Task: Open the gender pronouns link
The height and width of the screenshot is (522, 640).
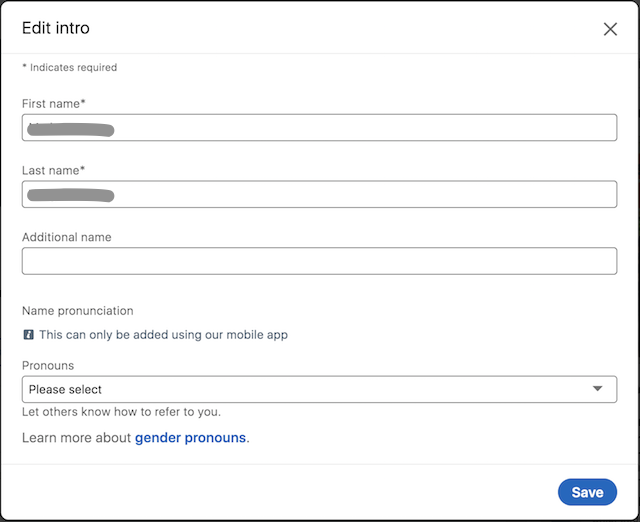Action: point(190,438)
